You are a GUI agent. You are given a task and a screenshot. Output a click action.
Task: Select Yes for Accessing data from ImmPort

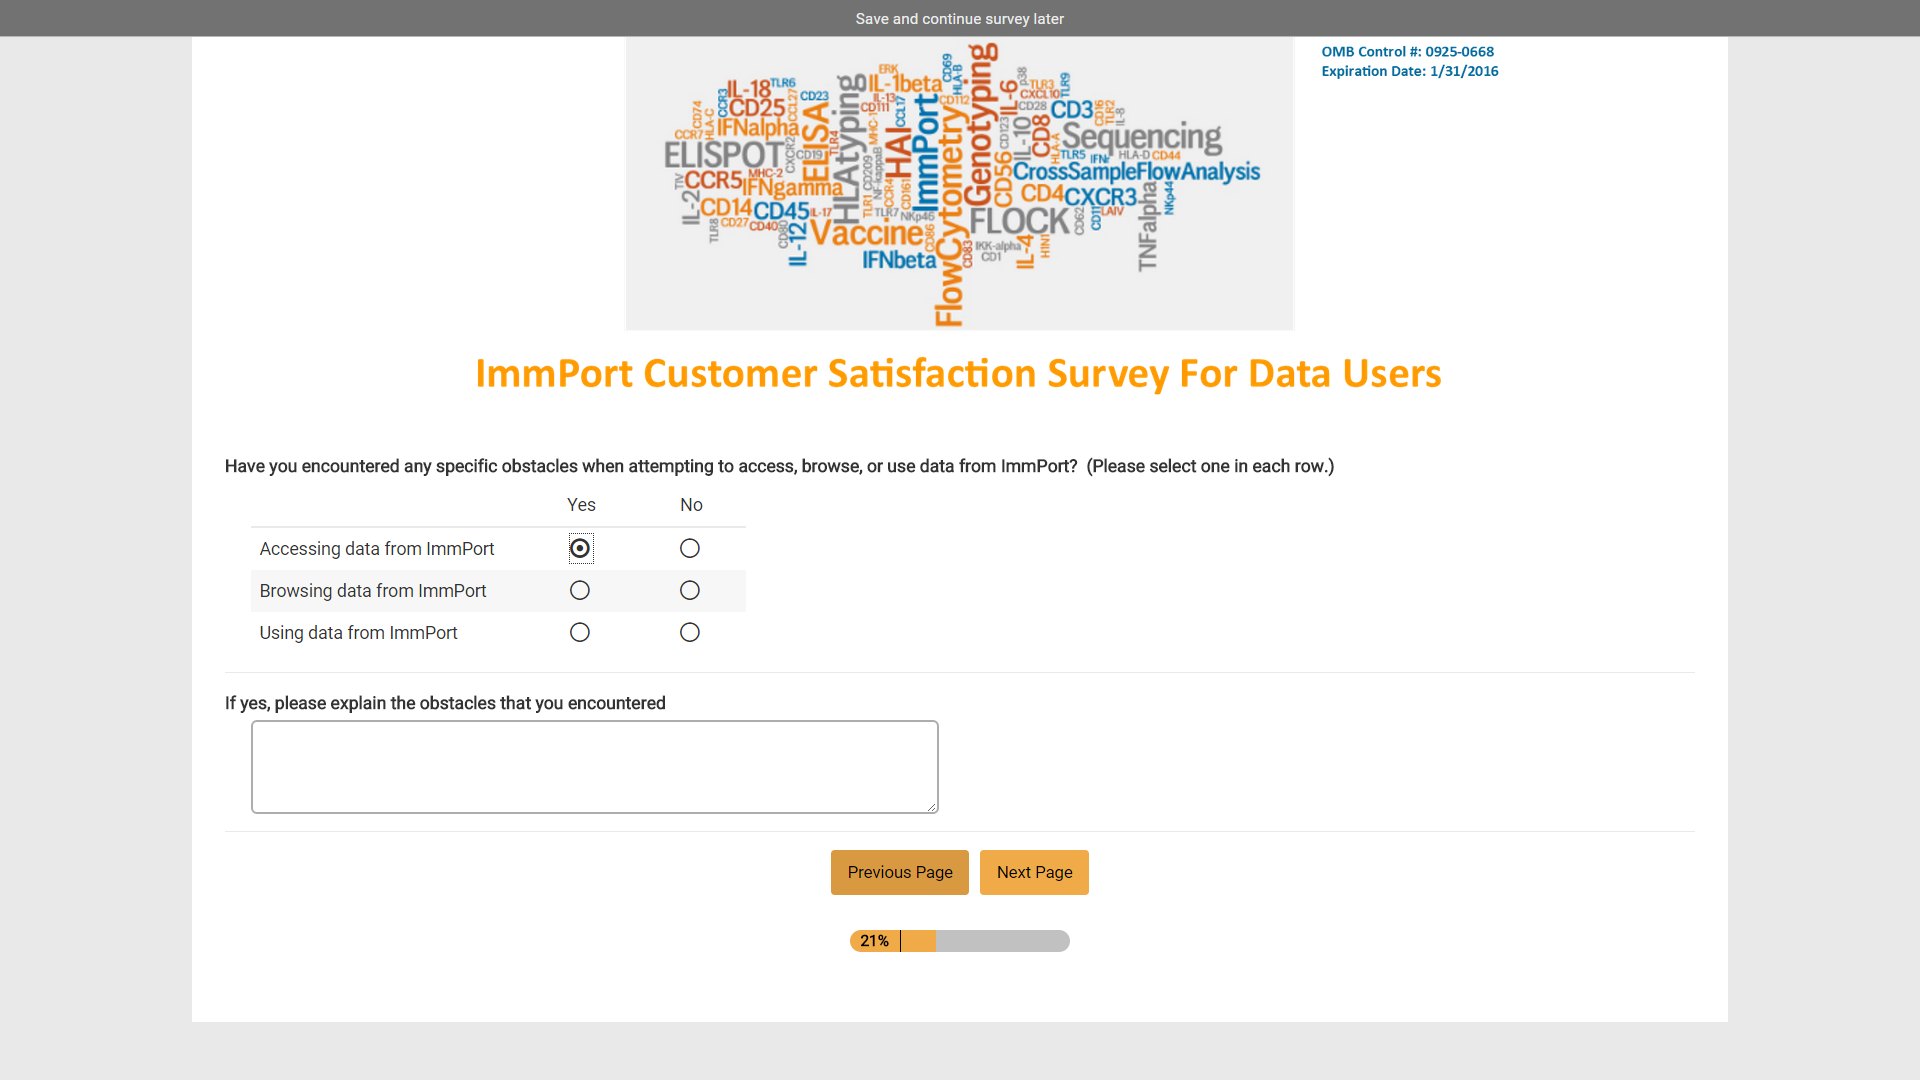580,549
